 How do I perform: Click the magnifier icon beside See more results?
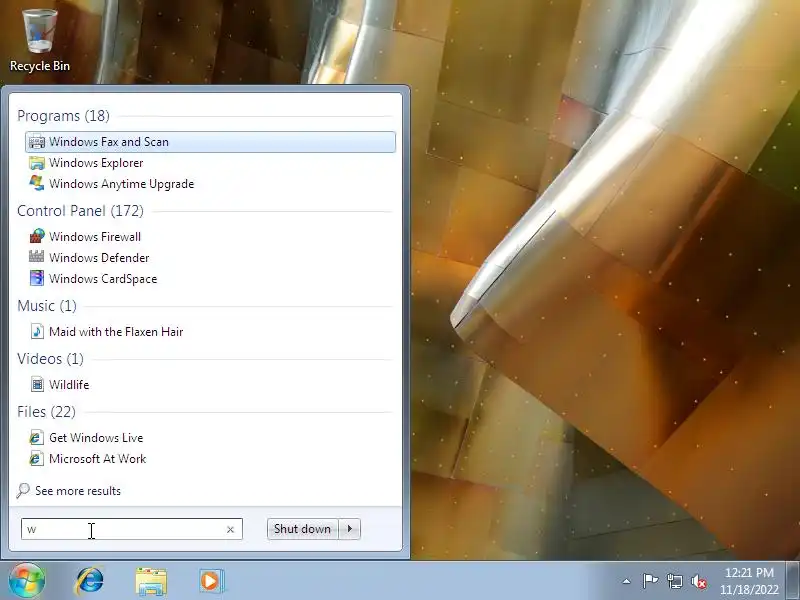tap(23, 490)
